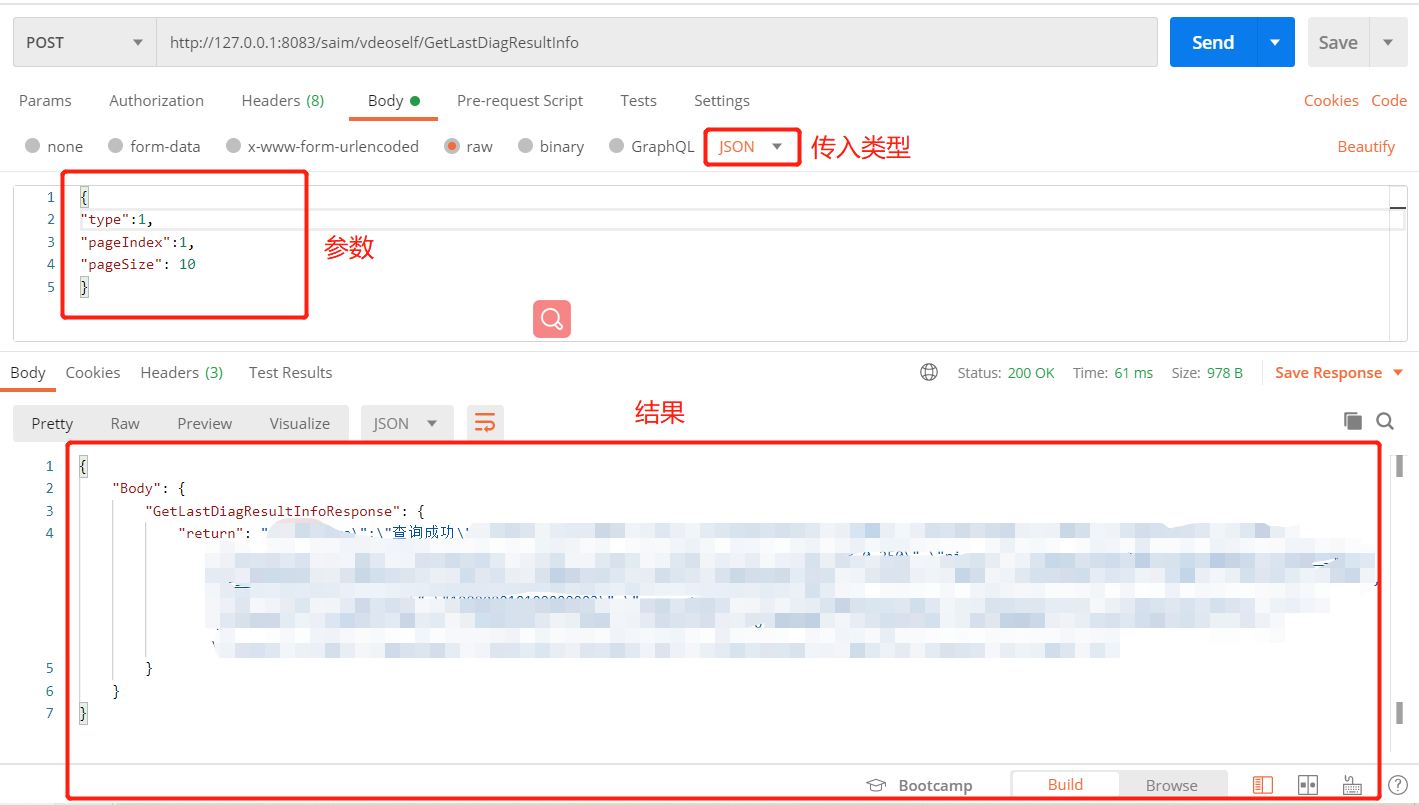The image size is (1419, 805).
Task: Open the response Cookies tab
Action: point(93,373)
